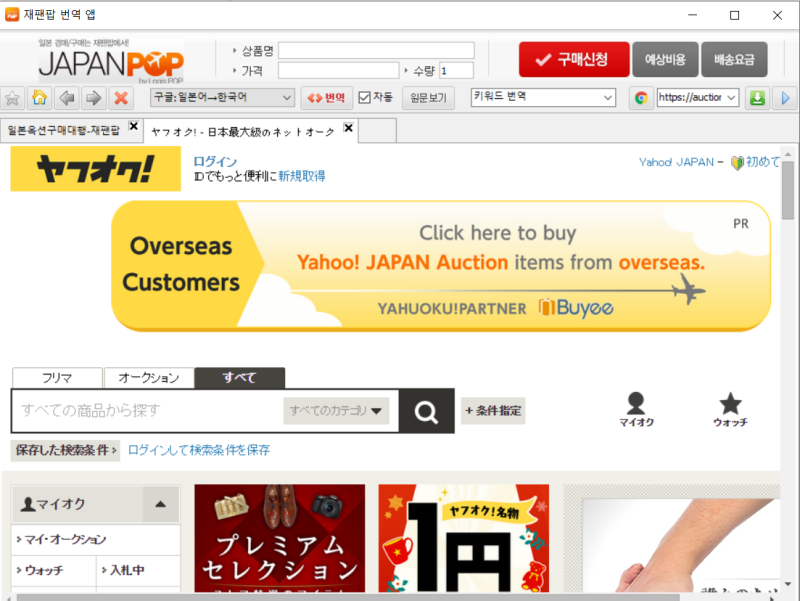Stop loading with the red X icon
Viewport: 800px width, 601px height.
click(121, 98)
